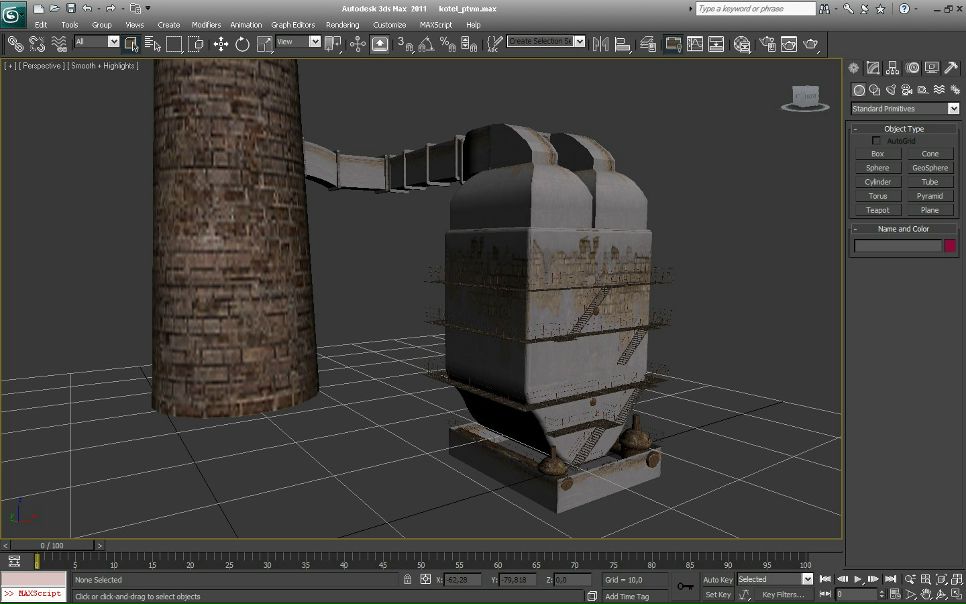This screenshot has height=604, width=966.
Task: Click the Mirror tool icon
Action: point(600,44)
